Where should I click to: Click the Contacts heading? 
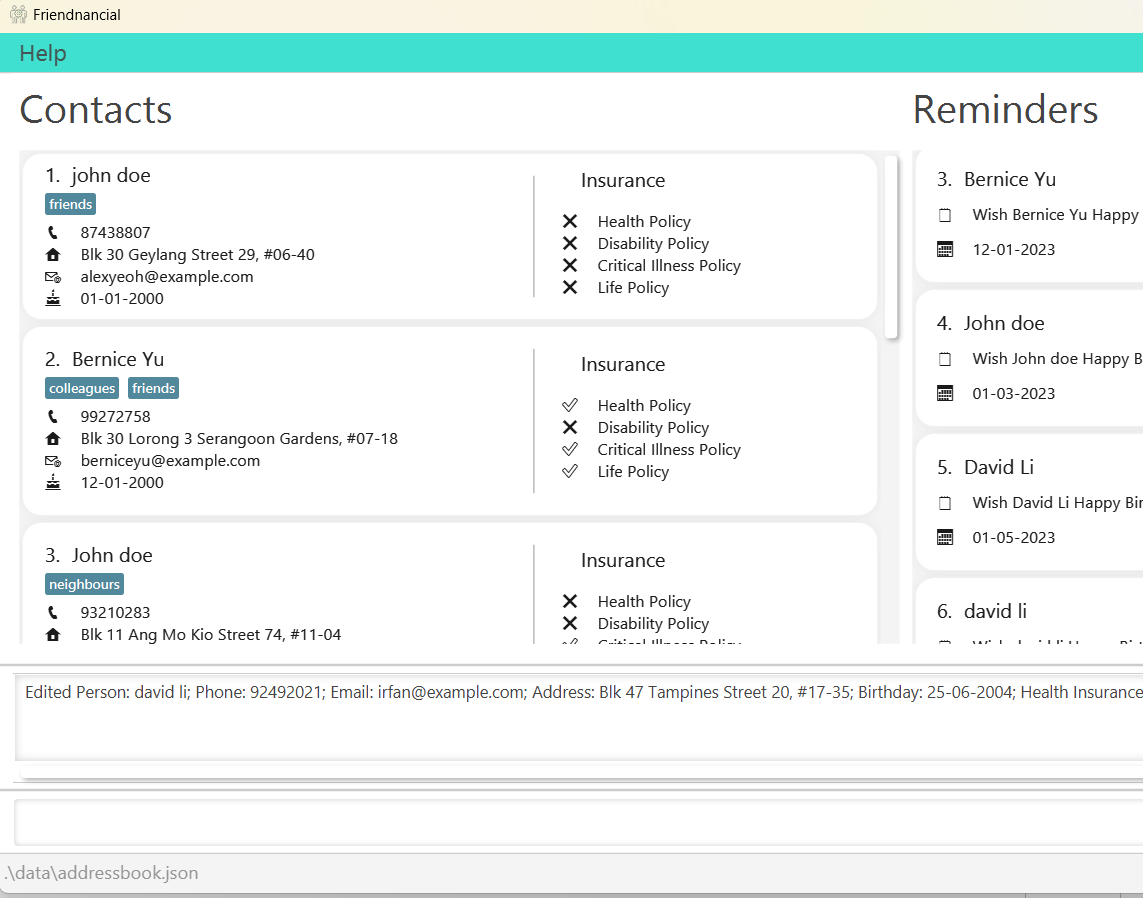pyautogui.click(x=95, y=109)
